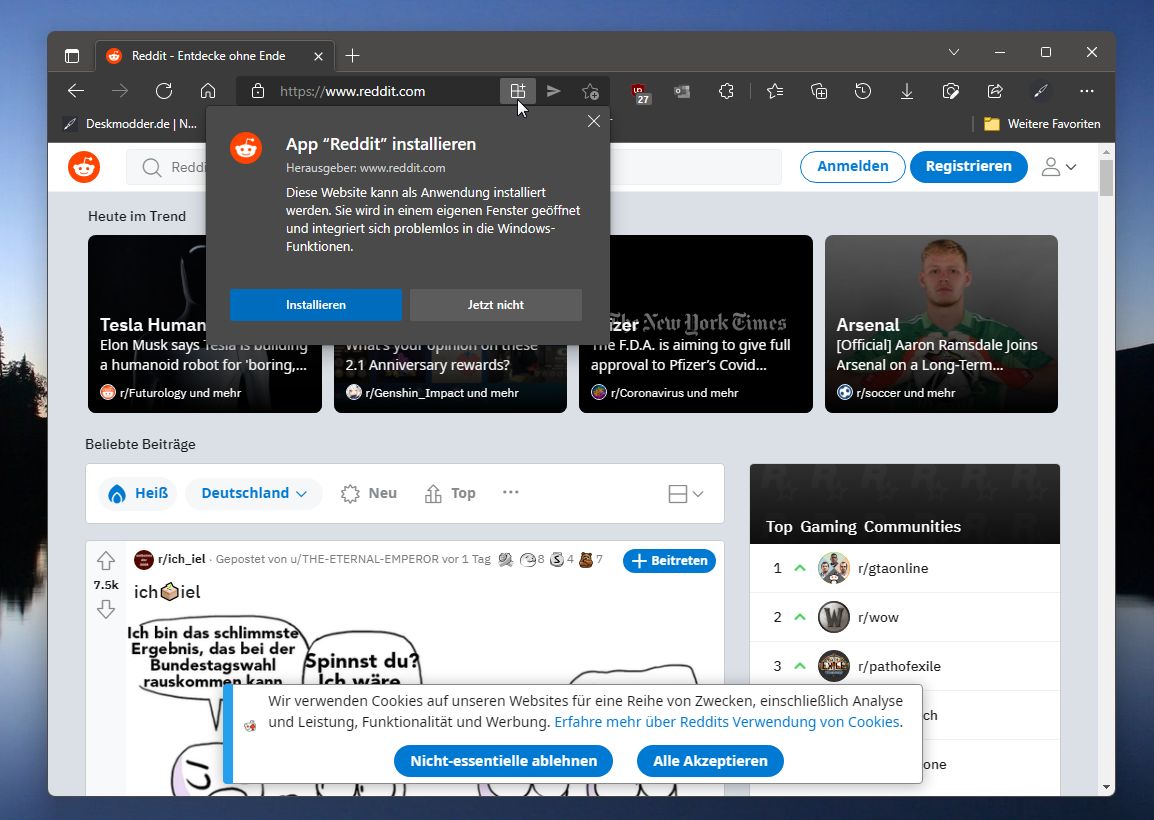
Task: Open the red extension with badge 27
Action: [640, 93]
